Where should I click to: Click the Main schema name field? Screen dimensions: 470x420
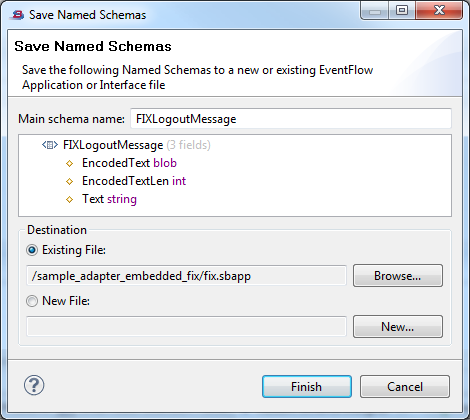(x=291, y=119)
